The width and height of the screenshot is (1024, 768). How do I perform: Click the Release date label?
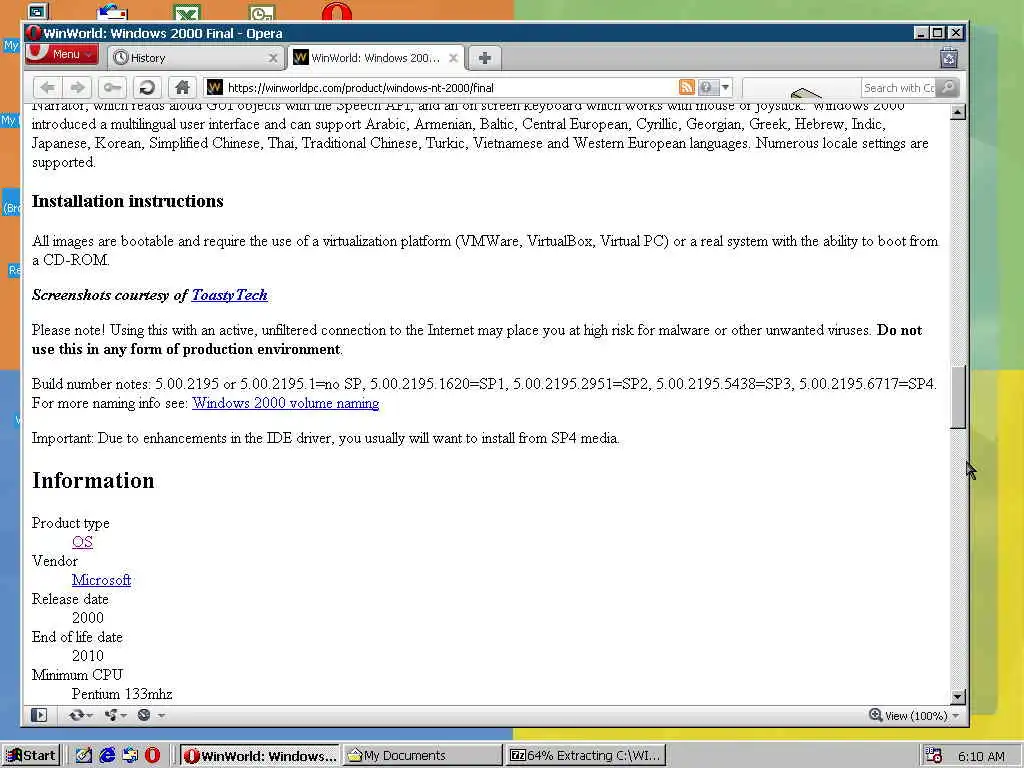[x=71, y=599]
